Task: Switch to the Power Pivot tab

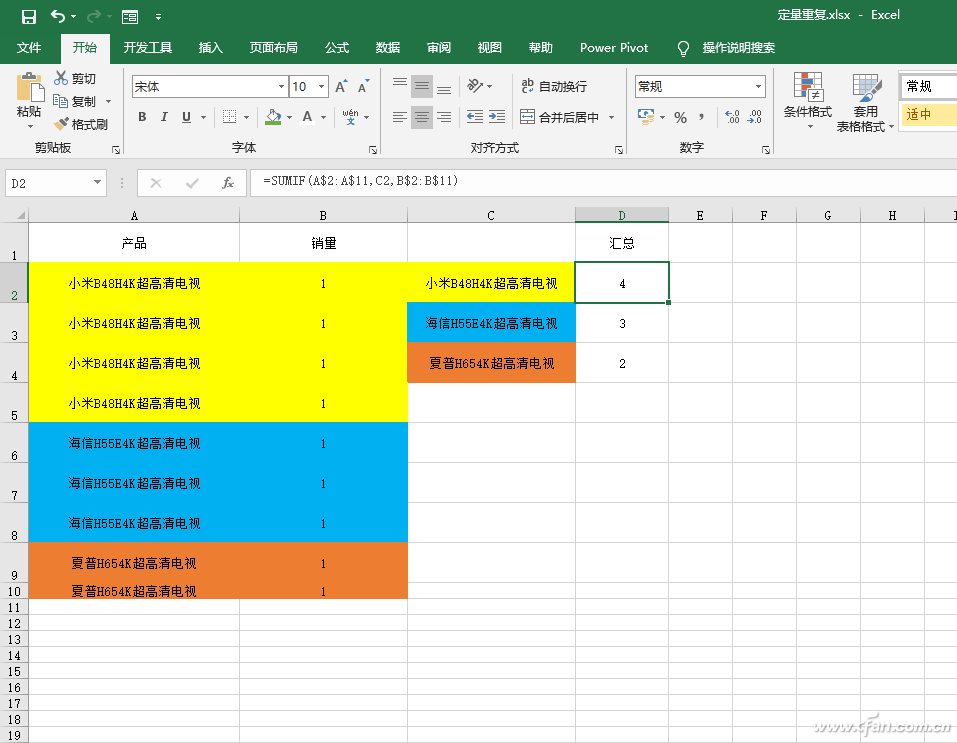Action: pyautogui.click(x=614, y=48)
